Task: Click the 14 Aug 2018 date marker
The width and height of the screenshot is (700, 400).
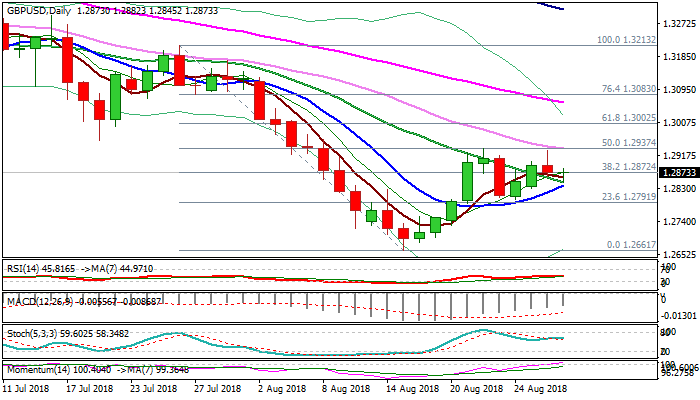Action: pos(410,390)
